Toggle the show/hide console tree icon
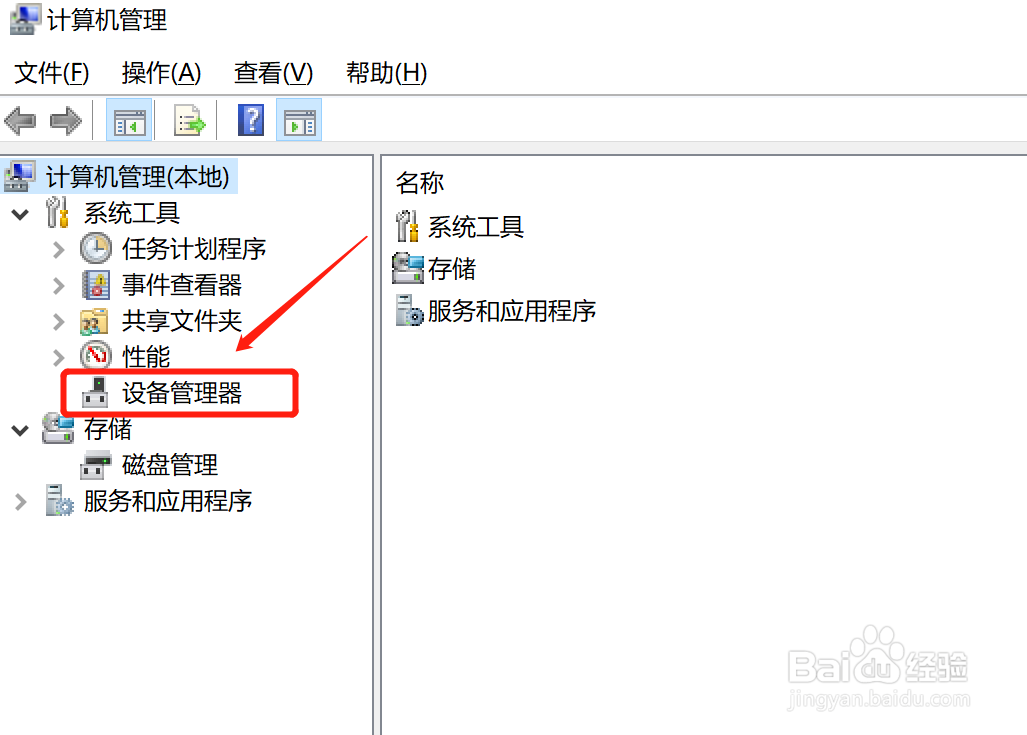 click(129, 121)
